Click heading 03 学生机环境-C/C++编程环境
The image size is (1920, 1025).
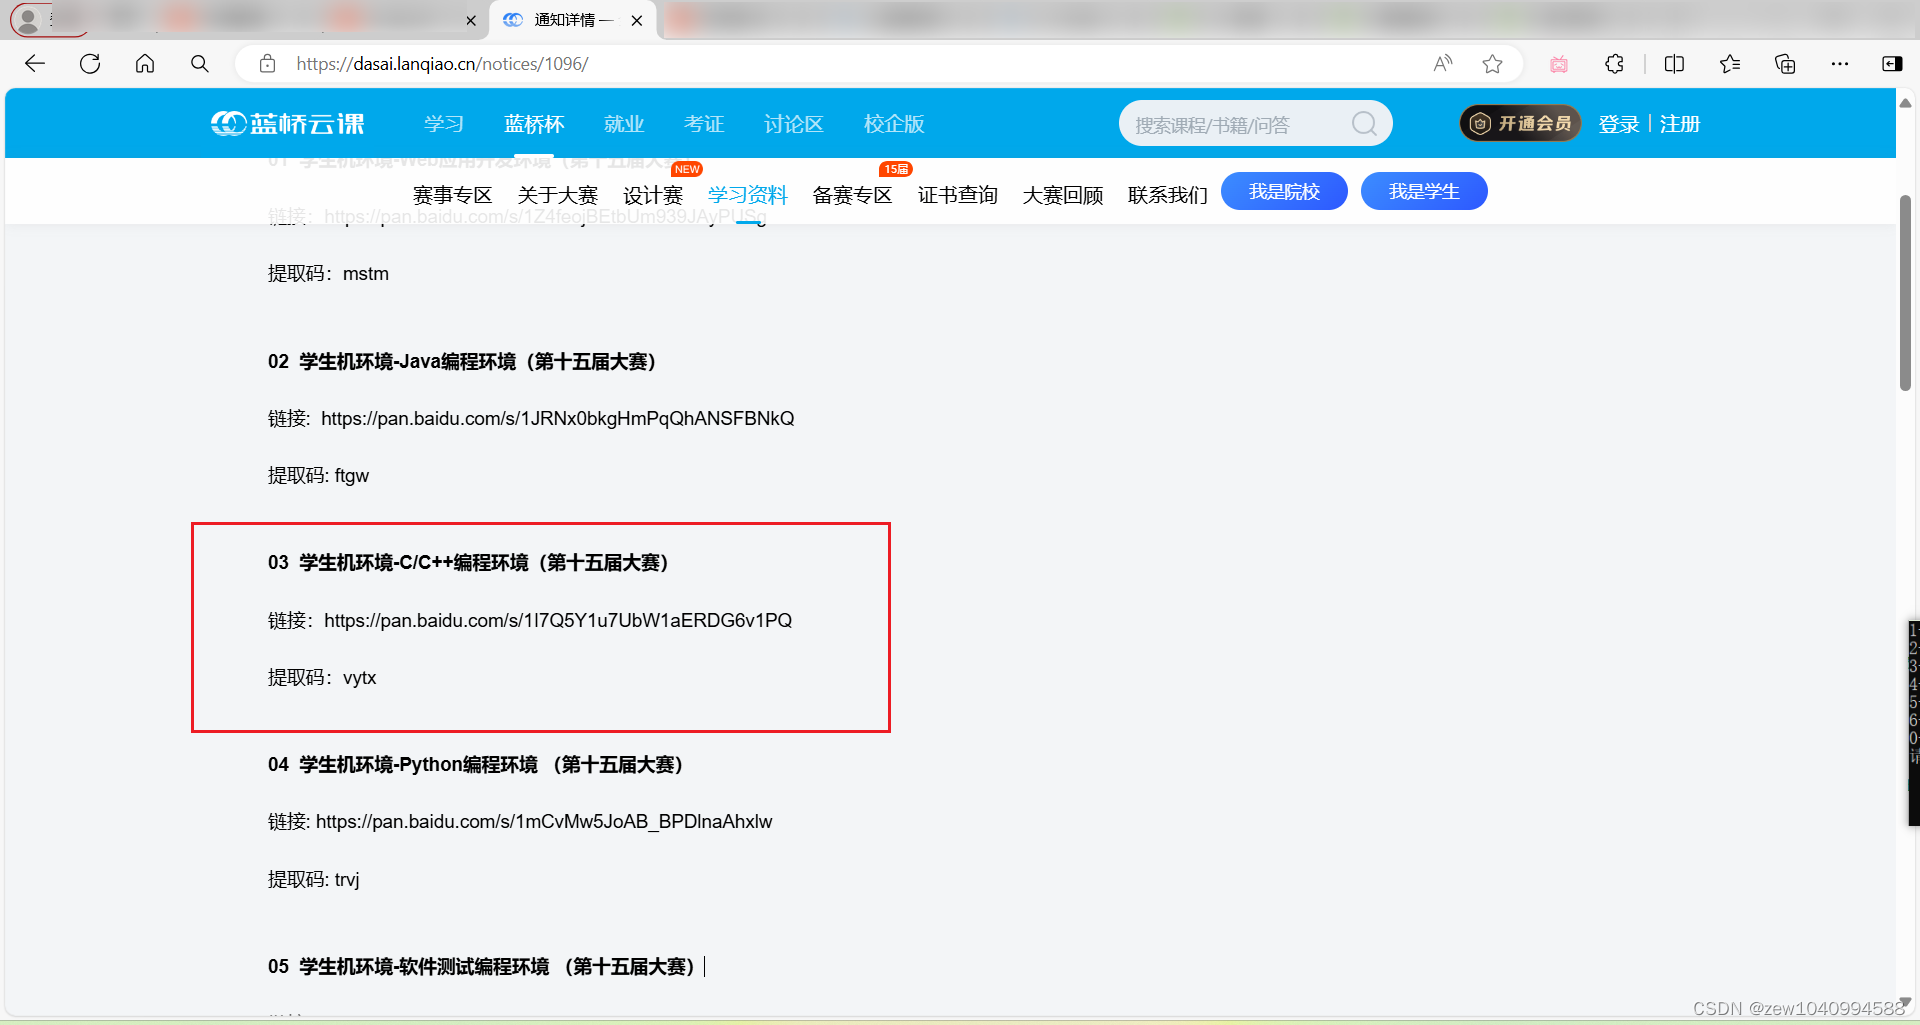tap(468, 563)
